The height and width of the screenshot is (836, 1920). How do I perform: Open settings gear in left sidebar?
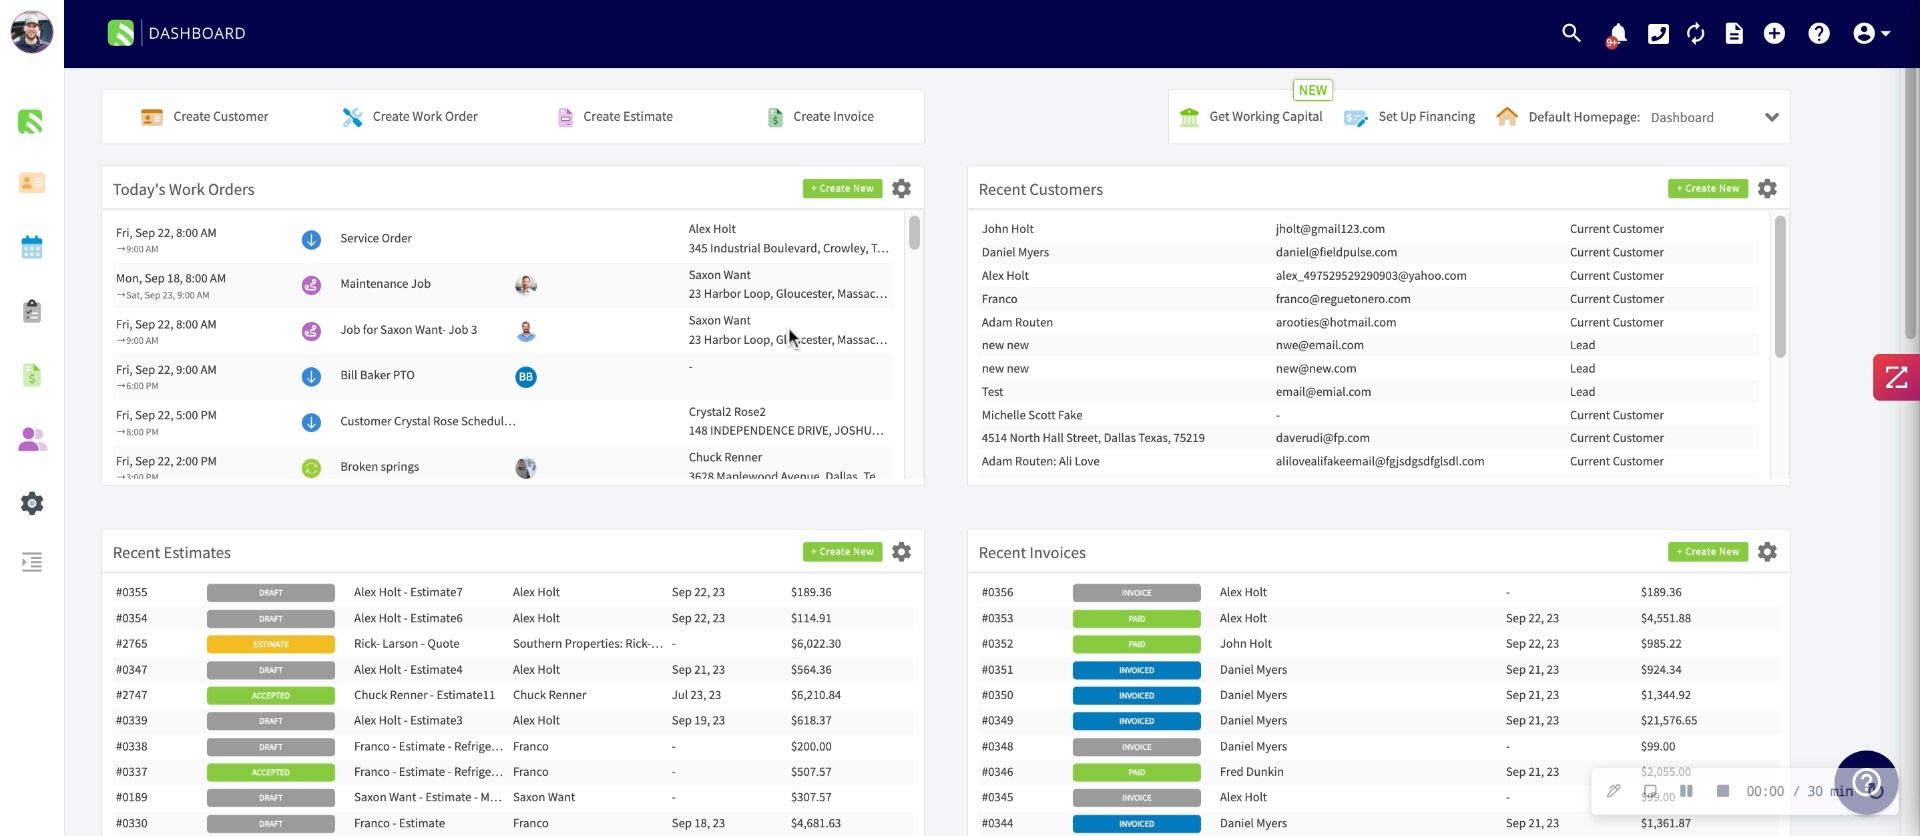click(32, 503)
